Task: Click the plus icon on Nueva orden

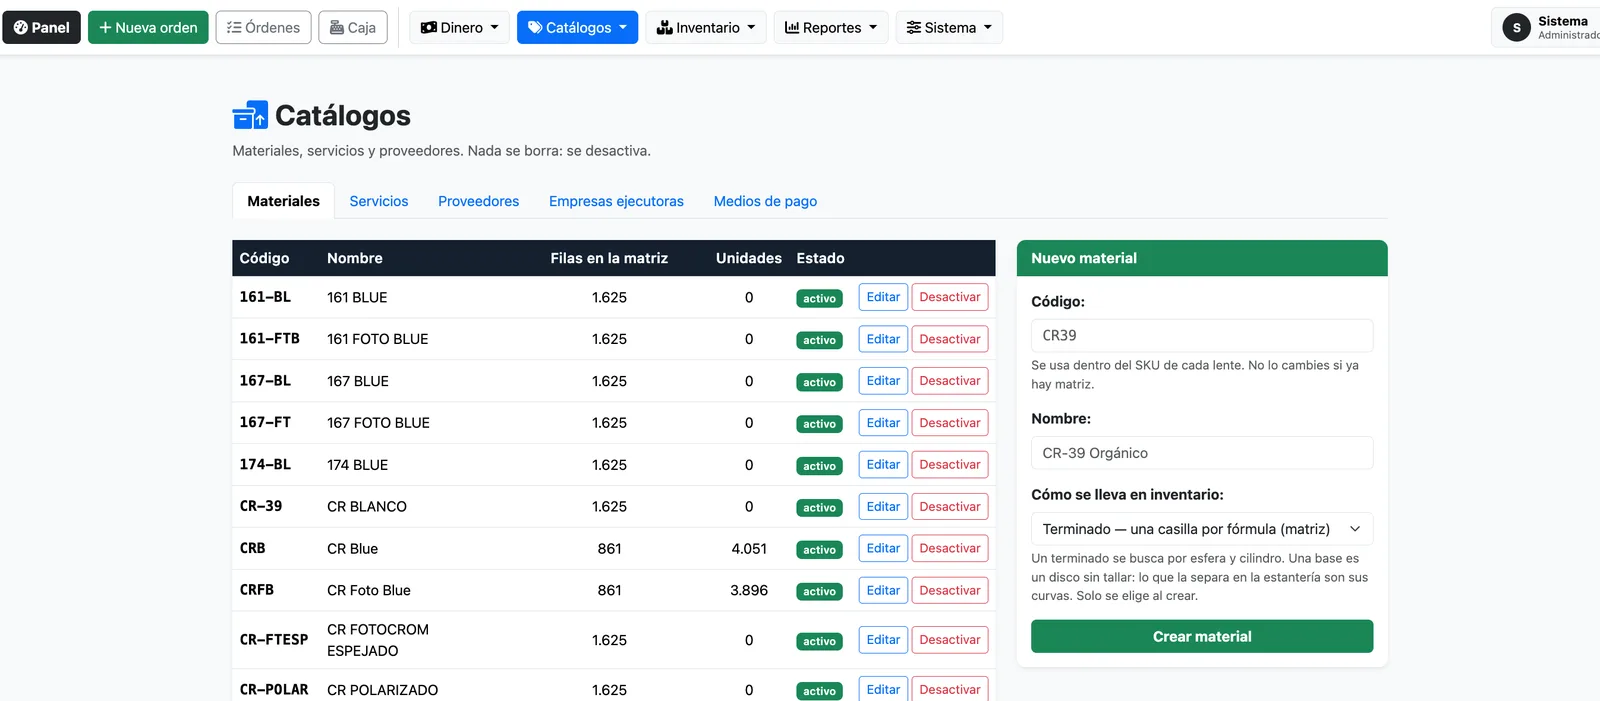Action: tap(105, 28)
